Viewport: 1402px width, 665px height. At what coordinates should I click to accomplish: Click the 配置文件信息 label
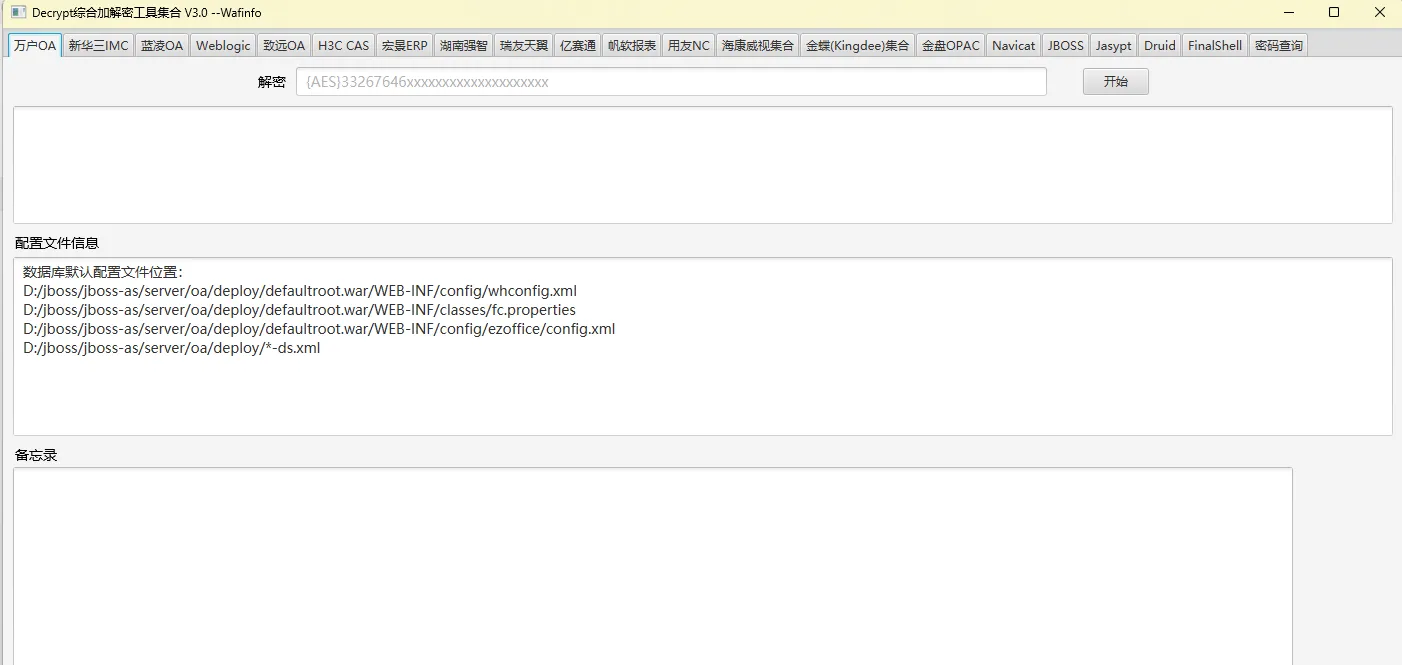tap(57, 243)
